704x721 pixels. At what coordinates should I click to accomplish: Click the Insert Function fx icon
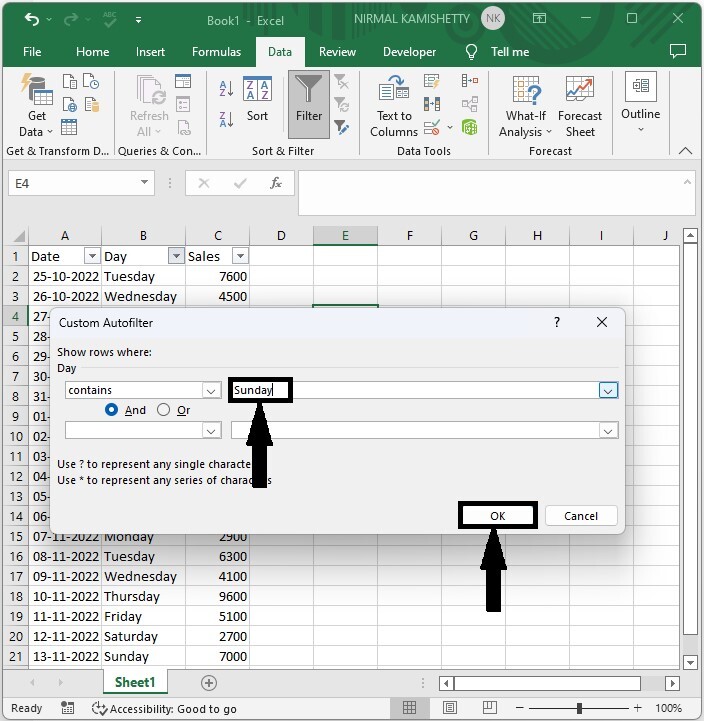tap(275, 183)
